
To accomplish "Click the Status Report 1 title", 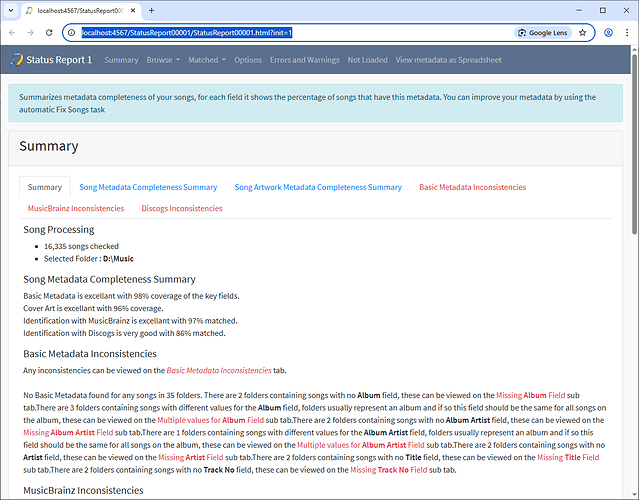I will coord(59,59).
